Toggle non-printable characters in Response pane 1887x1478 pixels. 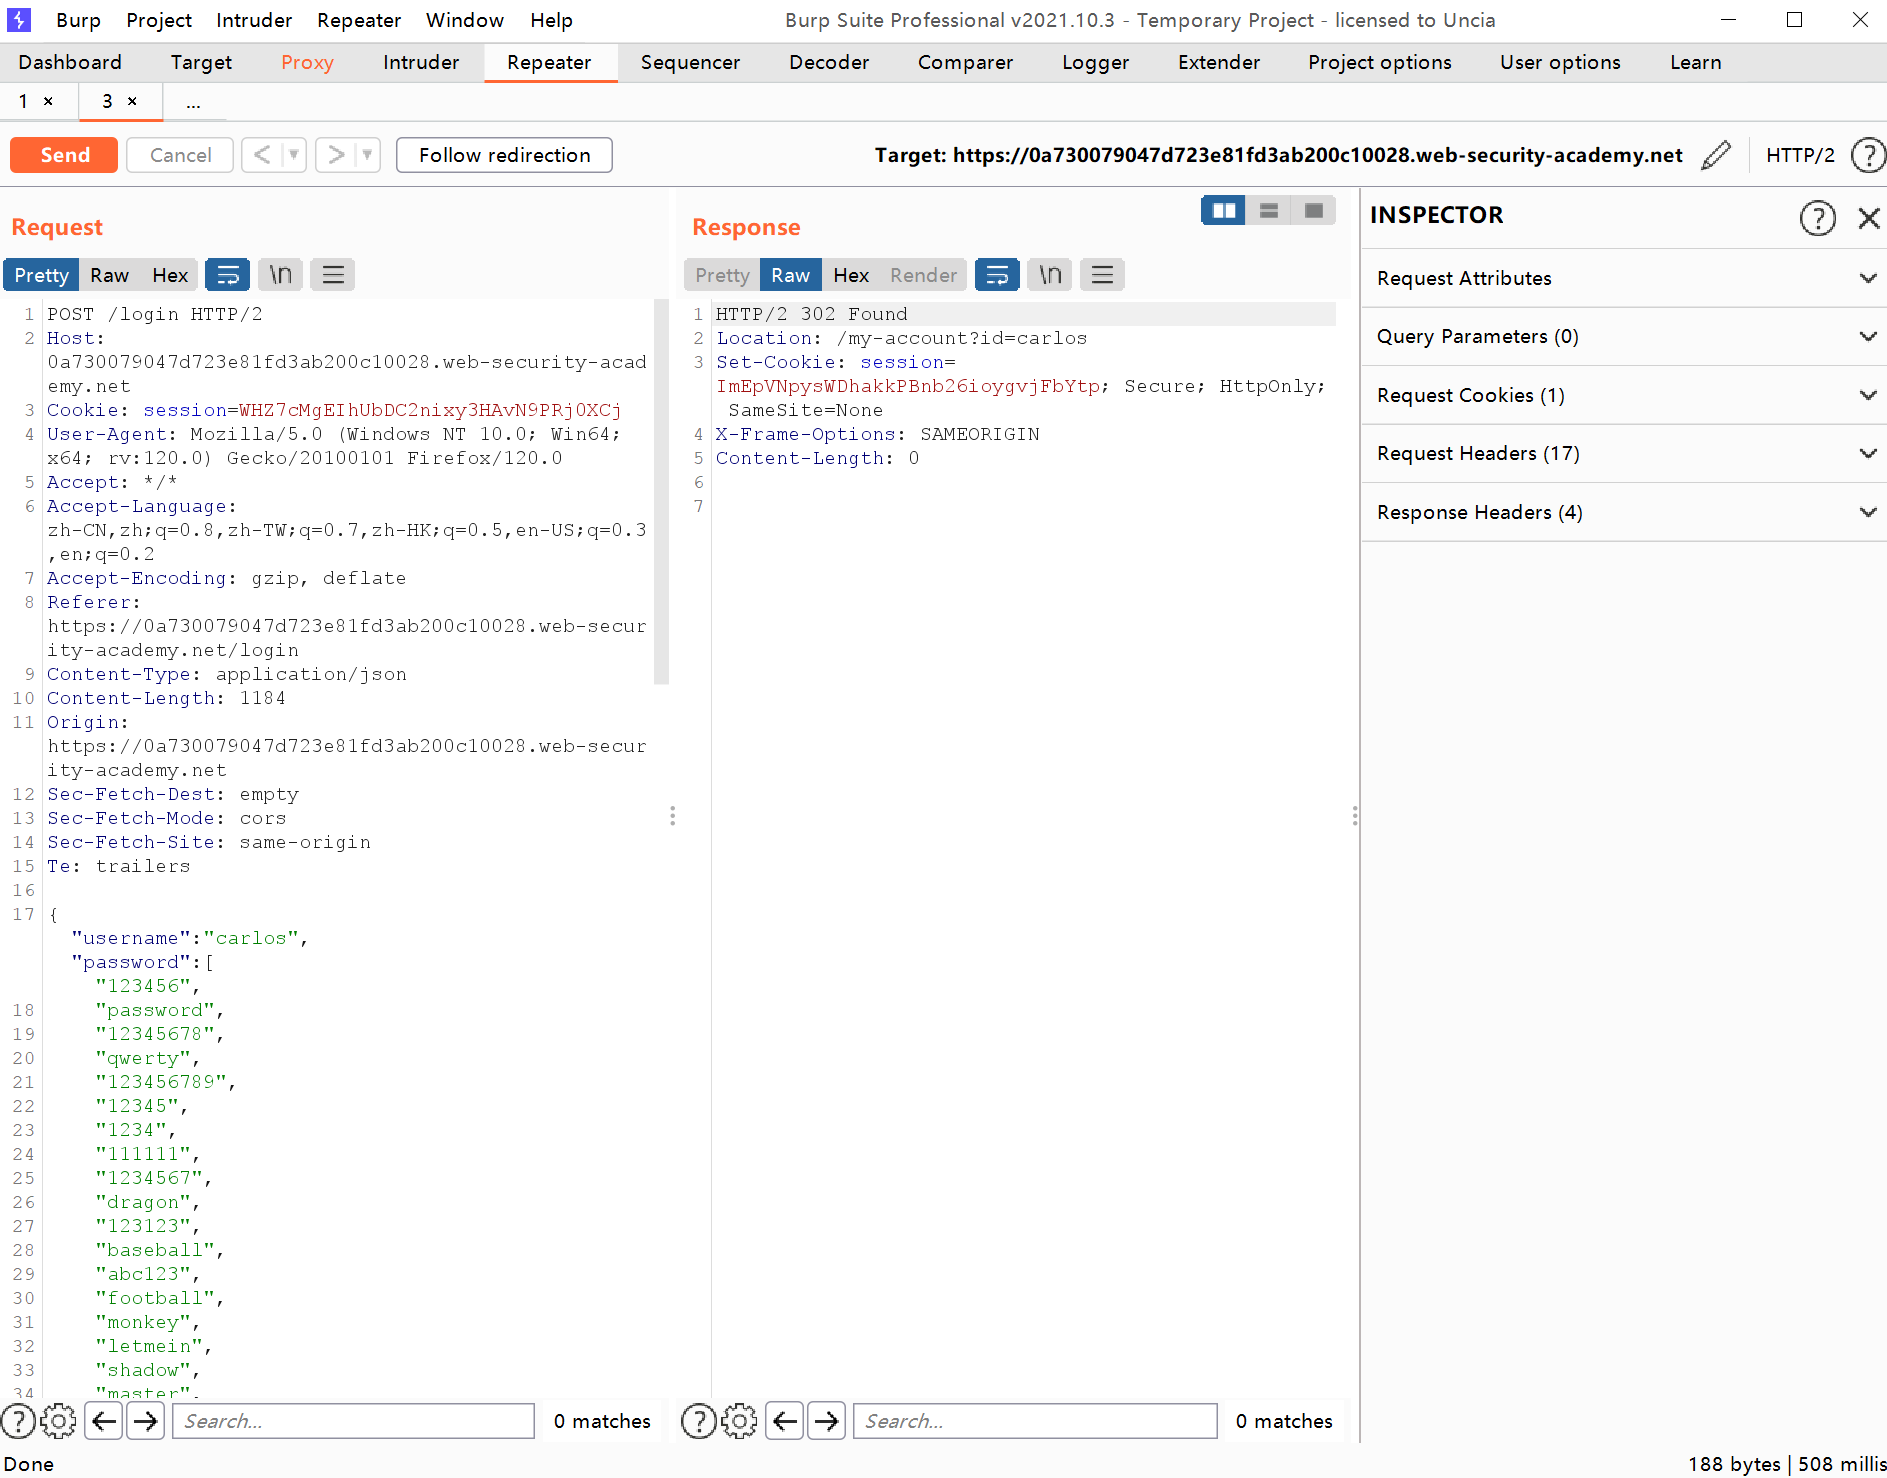[1050, 275]
